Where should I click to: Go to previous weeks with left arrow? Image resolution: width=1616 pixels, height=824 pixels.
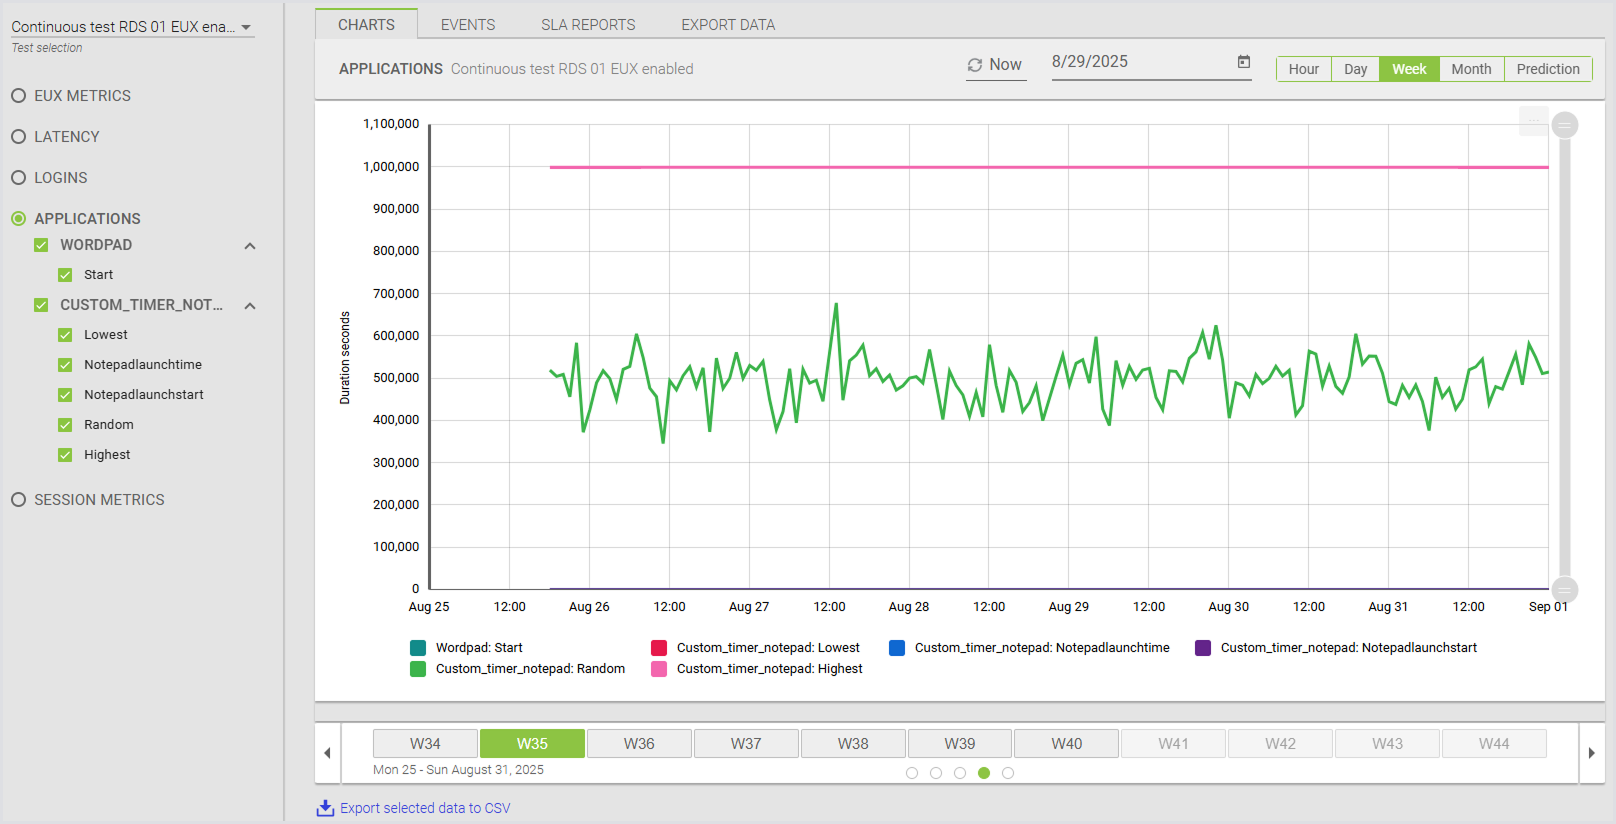coord(327,753)
